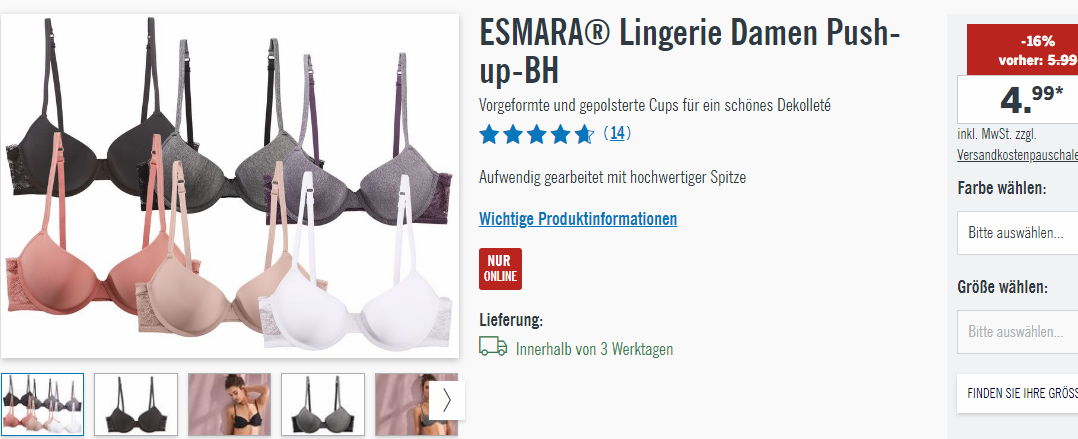1078x439 pixels.
Task: Select the grey bra thumbnail
Action: (x=323, y=405)
